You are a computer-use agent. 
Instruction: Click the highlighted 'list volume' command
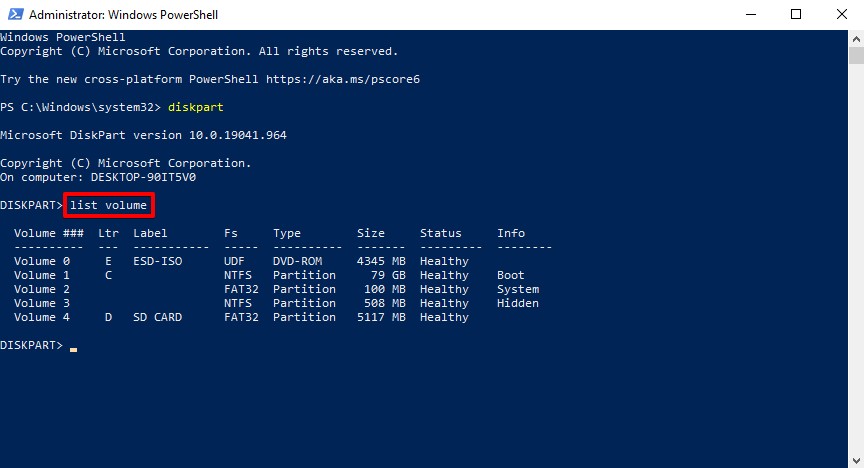tap(109, 205)
